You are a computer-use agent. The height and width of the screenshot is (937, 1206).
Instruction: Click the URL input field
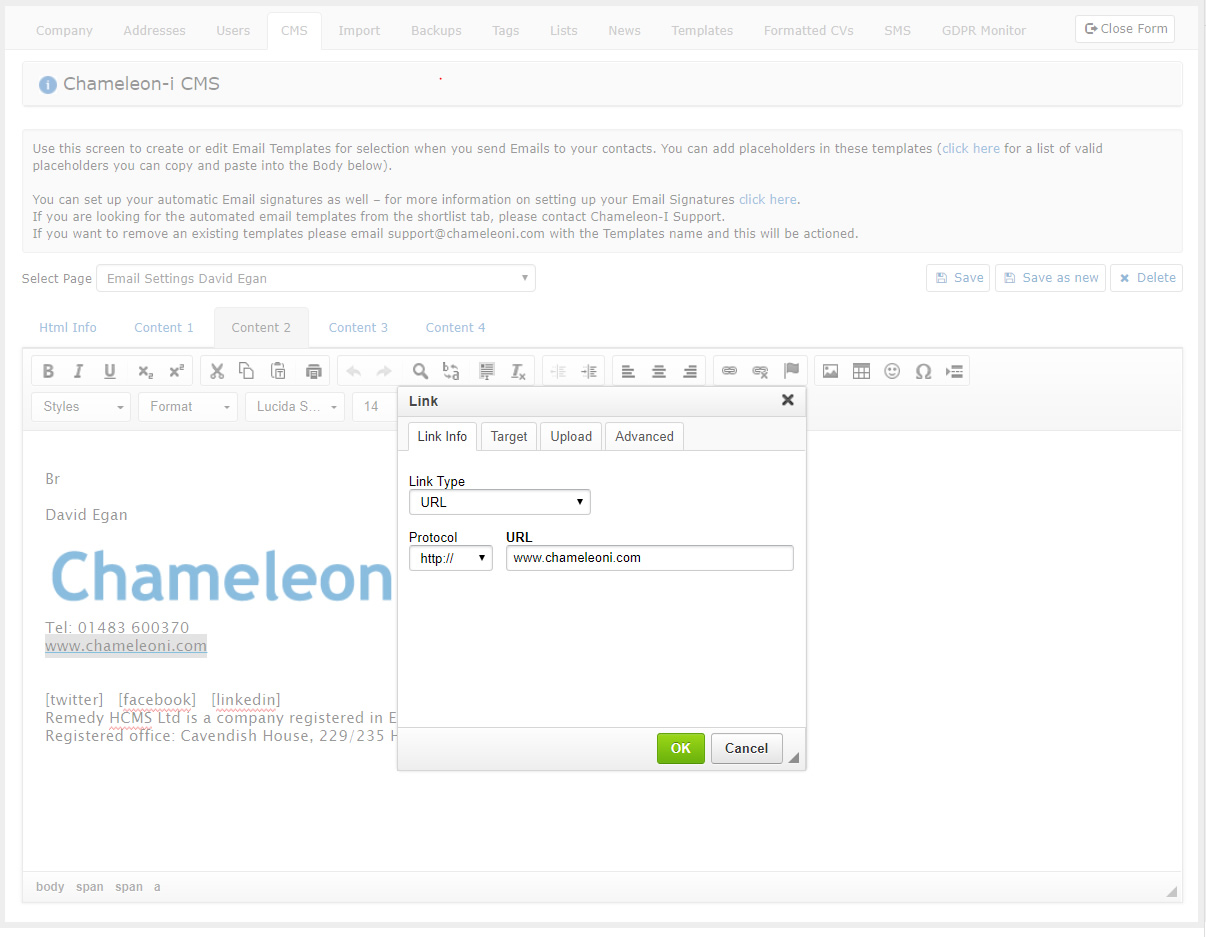click(650, 558)
